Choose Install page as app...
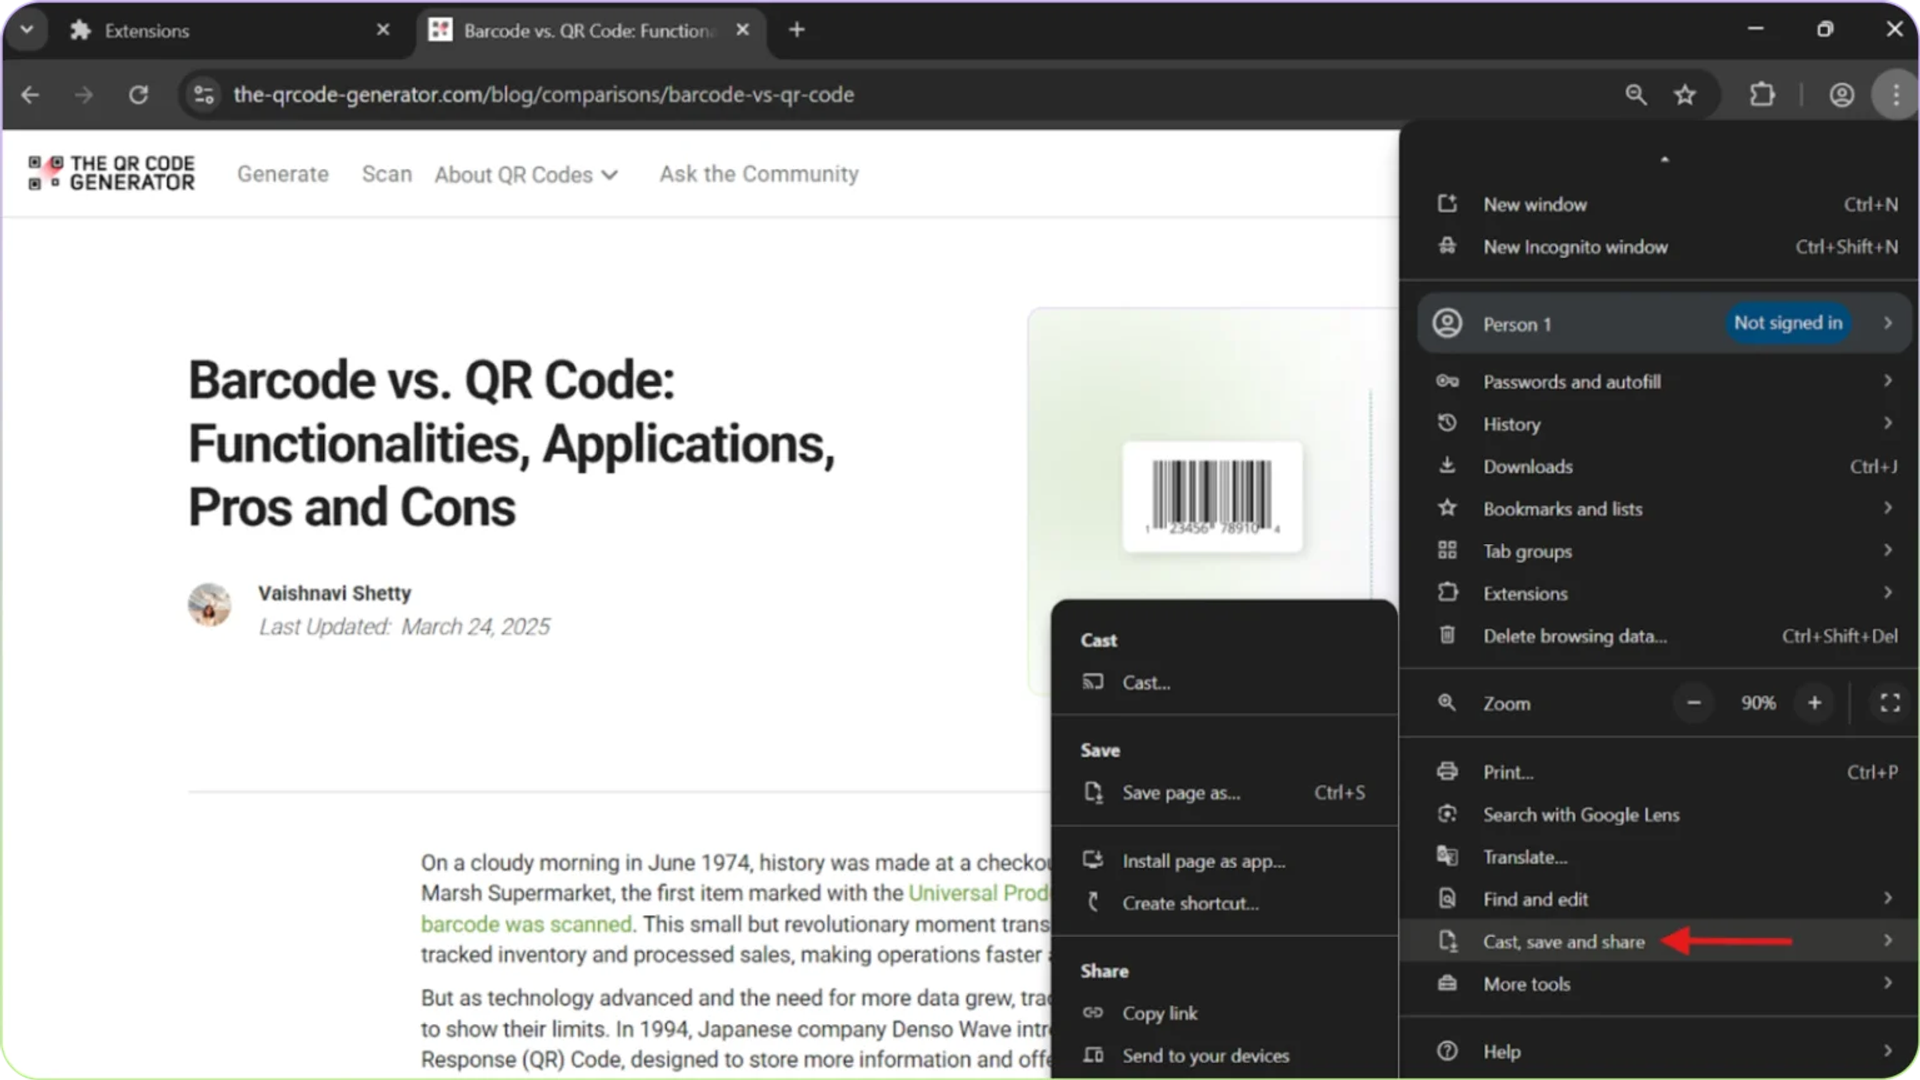 pyautogui.click(x=1224, y=861)
